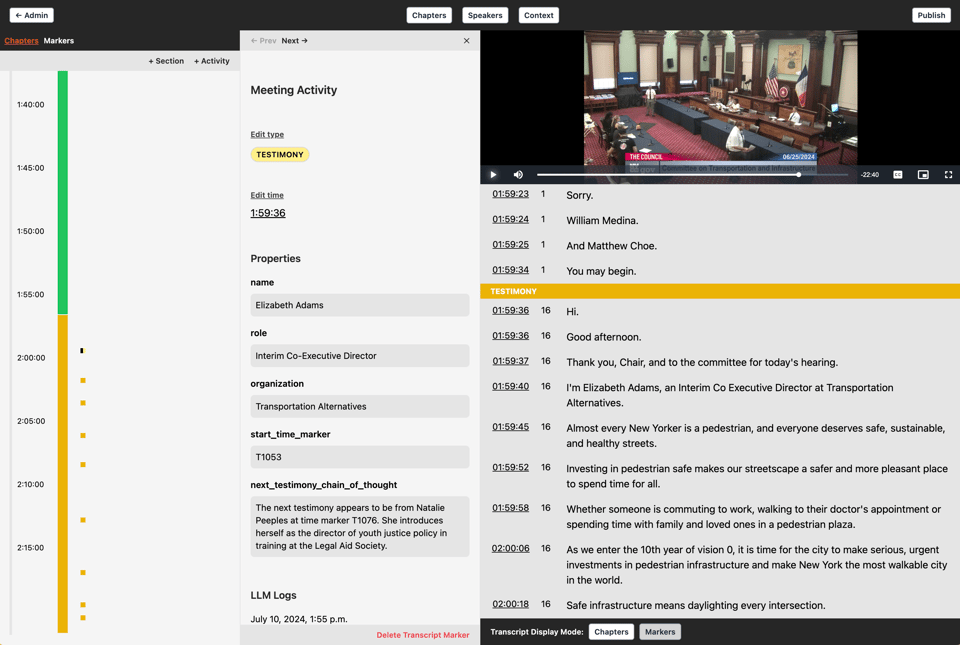The height and width of the screenshot is (645, 960).
Task: Jump to transcript timestamp 01:59:40
Action: [510, 386]
